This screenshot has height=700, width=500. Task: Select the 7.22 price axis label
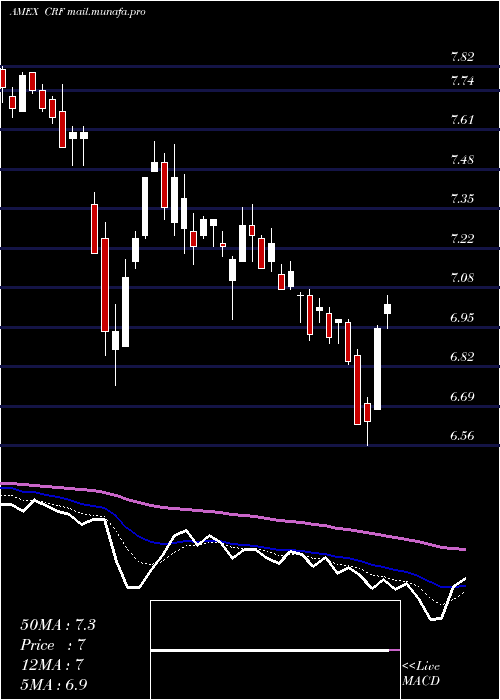pos(462,238)
